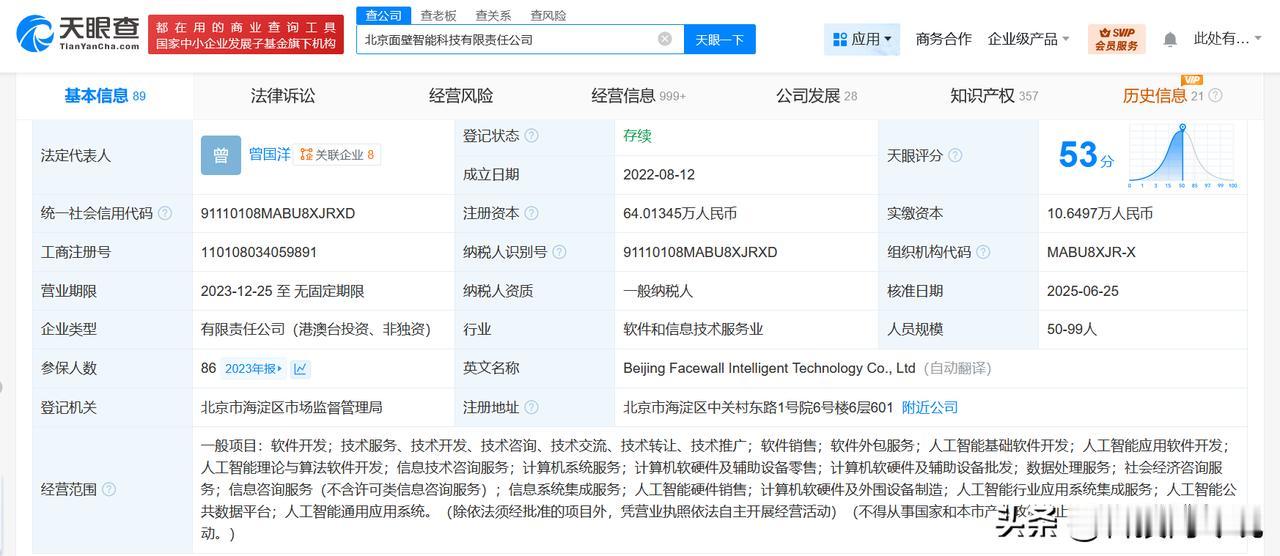Image resolution: width=1280 pixels, height=556 pixels.
Task: Open the 历史信息 VIP tab
Action: point(1162,96)
